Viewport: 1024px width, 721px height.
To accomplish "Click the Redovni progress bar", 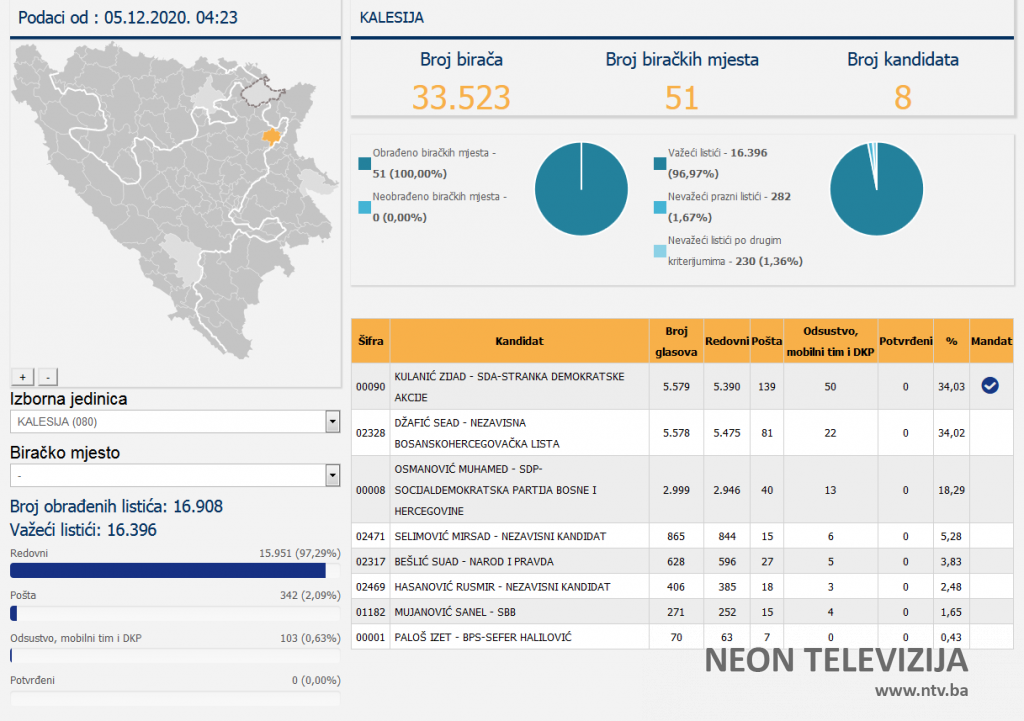I will (168, 571).
